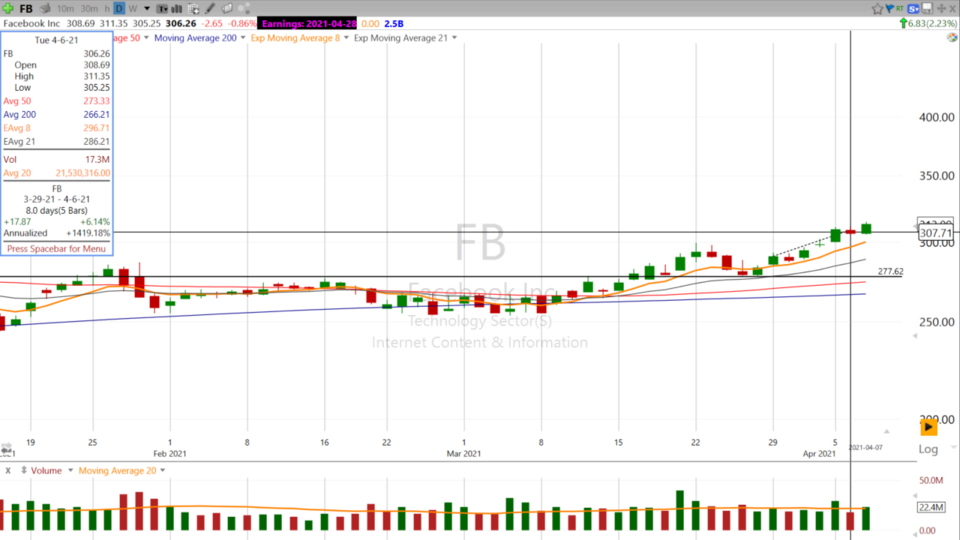The width and height of the screenshot is (960, 540).
Task: Click the 22.4M volume value marker
Action: click(931, 507)
